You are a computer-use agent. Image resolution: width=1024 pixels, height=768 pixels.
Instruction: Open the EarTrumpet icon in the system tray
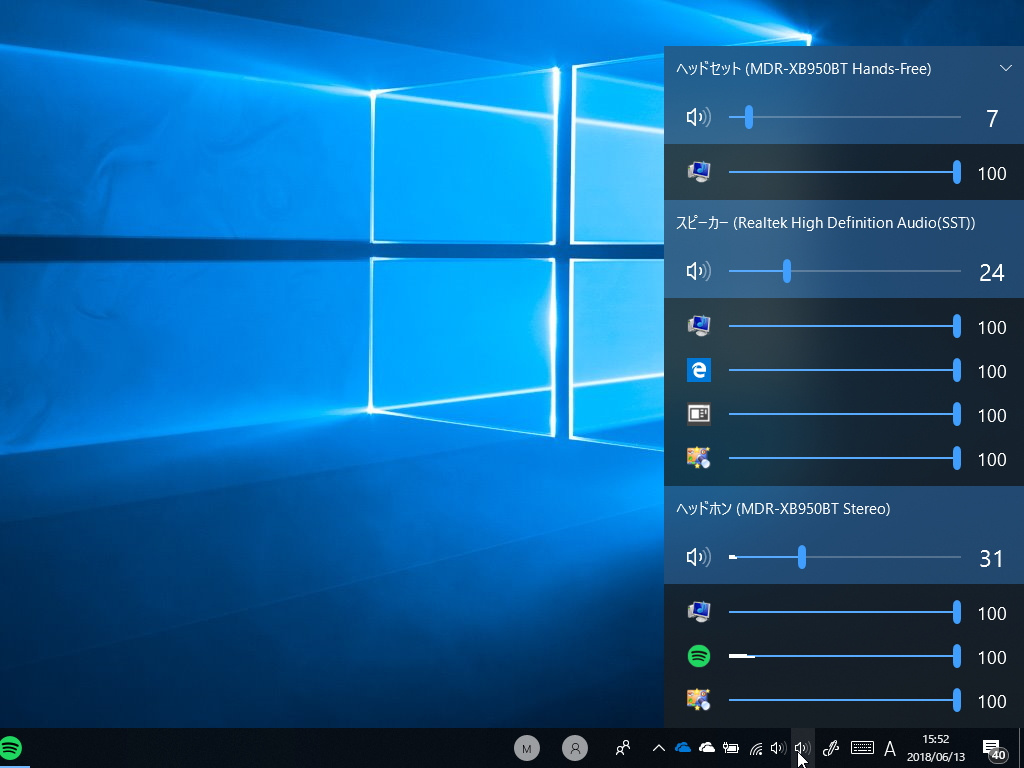click(x=801, y=747)
